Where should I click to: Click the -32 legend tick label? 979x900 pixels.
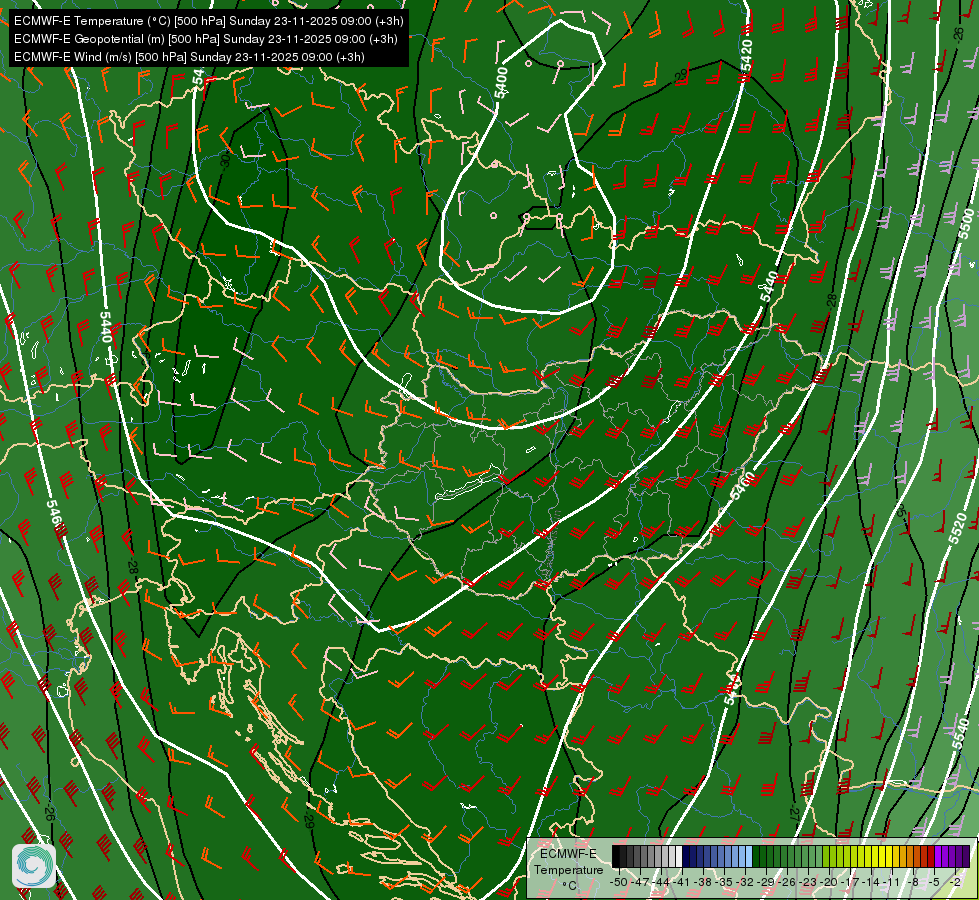[x=744, y=882]
